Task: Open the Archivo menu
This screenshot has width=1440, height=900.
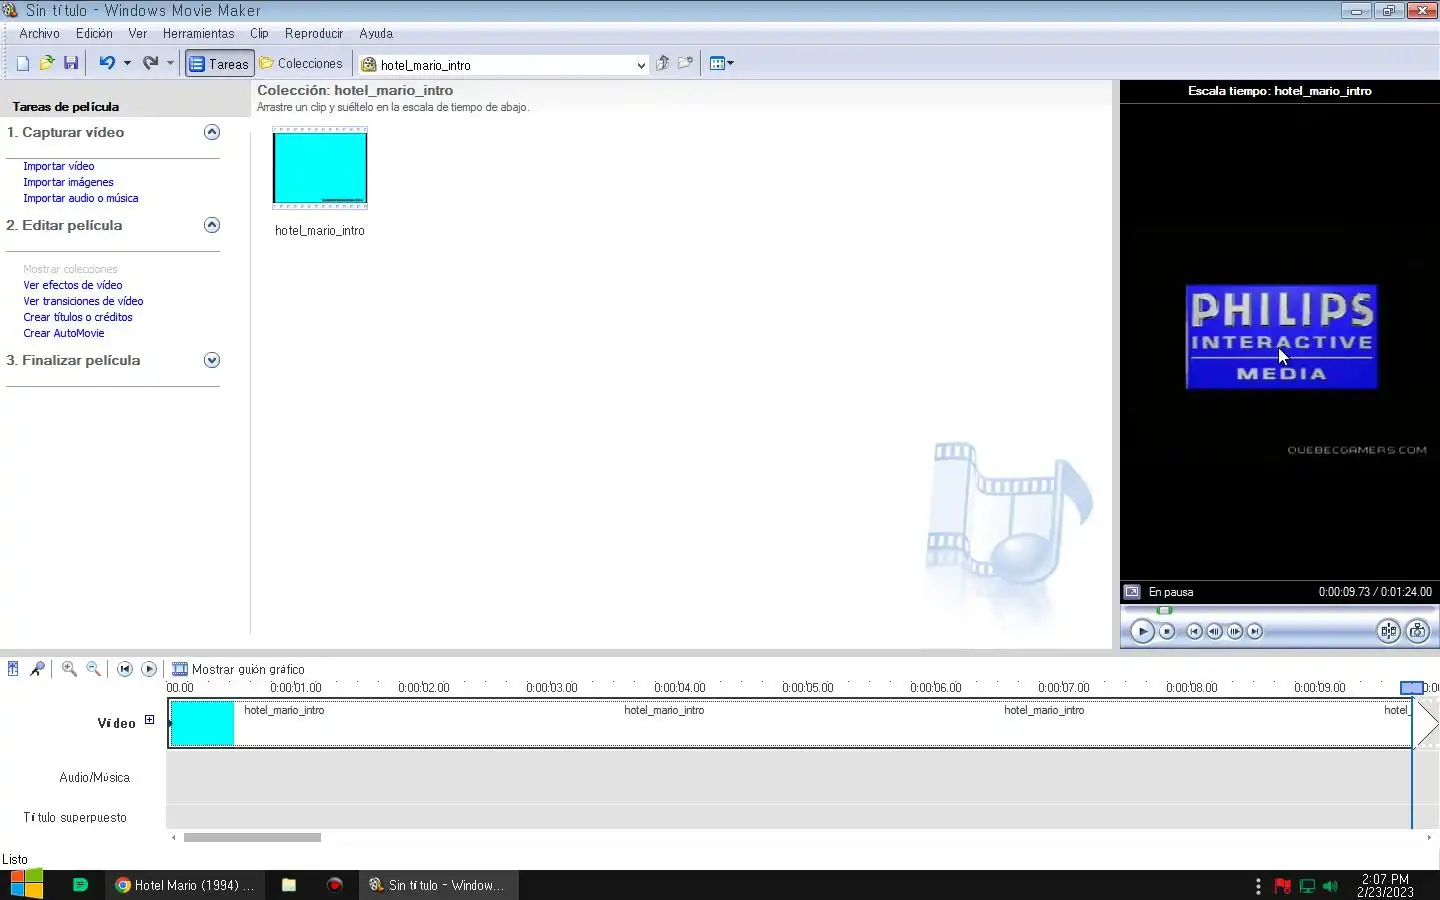Action: [39, 33]
